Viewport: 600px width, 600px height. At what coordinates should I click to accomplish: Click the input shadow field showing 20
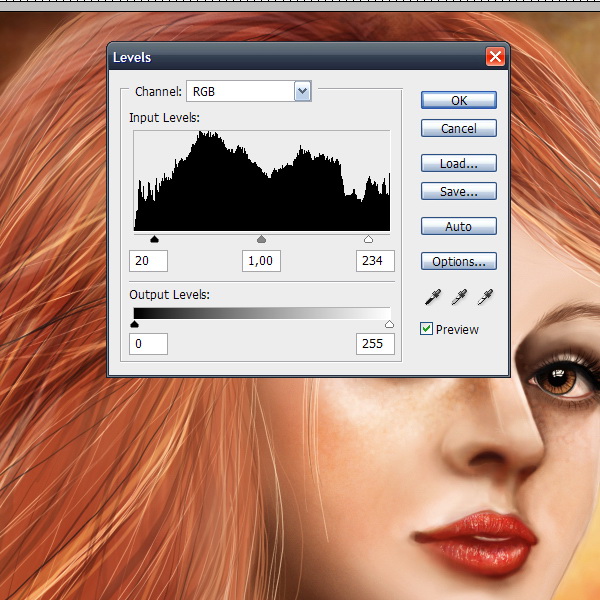tap(148, 261)
